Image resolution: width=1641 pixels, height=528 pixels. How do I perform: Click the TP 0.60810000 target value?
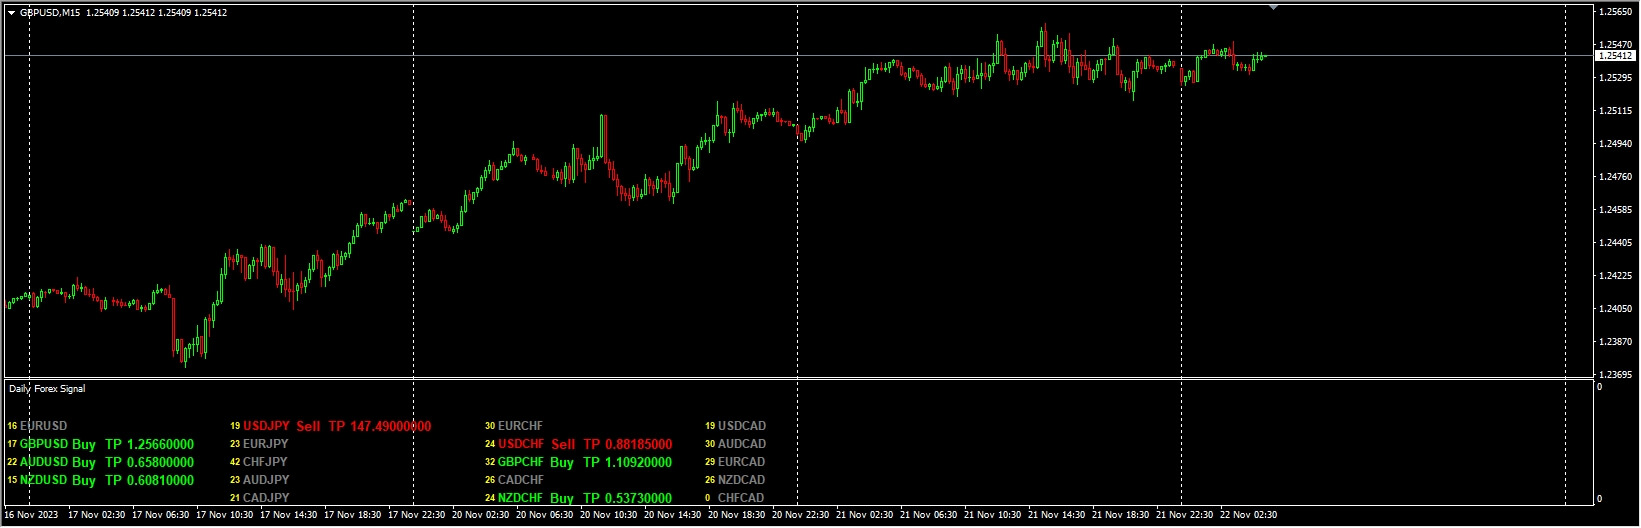click(150, 480)
